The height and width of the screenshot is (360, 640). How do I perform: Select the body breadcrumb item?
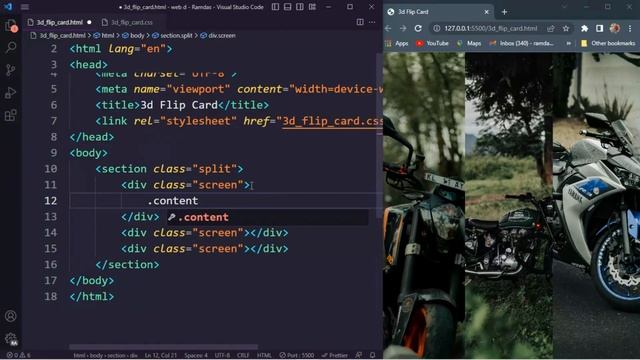(134, 36)
